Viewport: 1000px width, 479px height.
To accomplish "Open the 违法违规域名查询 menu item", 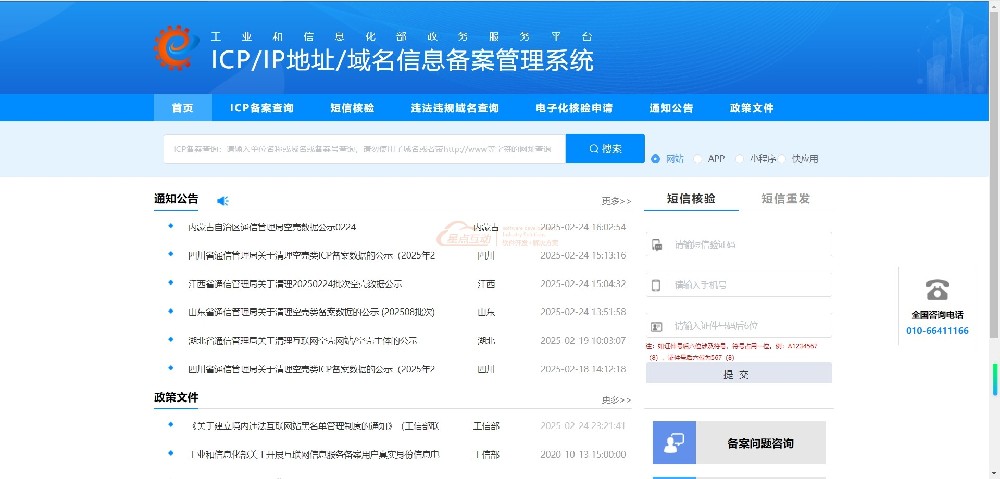I will (x=454, y=108).
